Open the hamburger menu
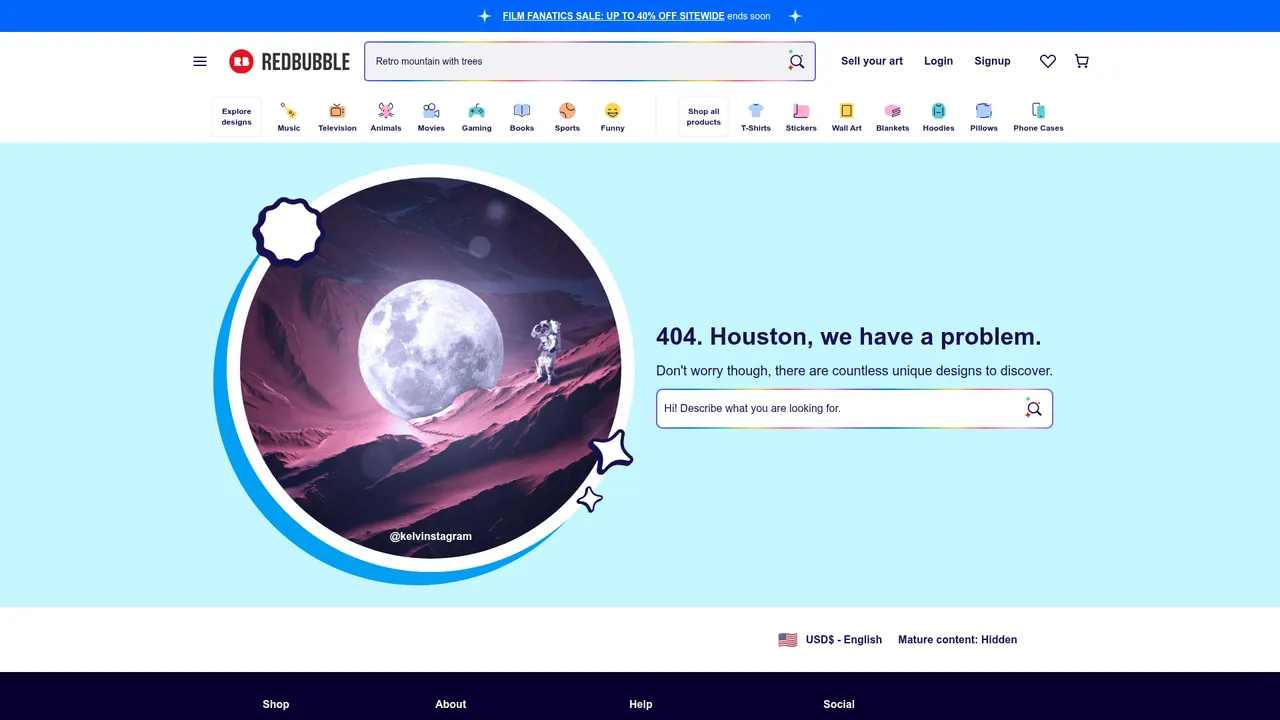Image resolution: width=1280 pixels, height=720 pixels. (x=200, y=61)
